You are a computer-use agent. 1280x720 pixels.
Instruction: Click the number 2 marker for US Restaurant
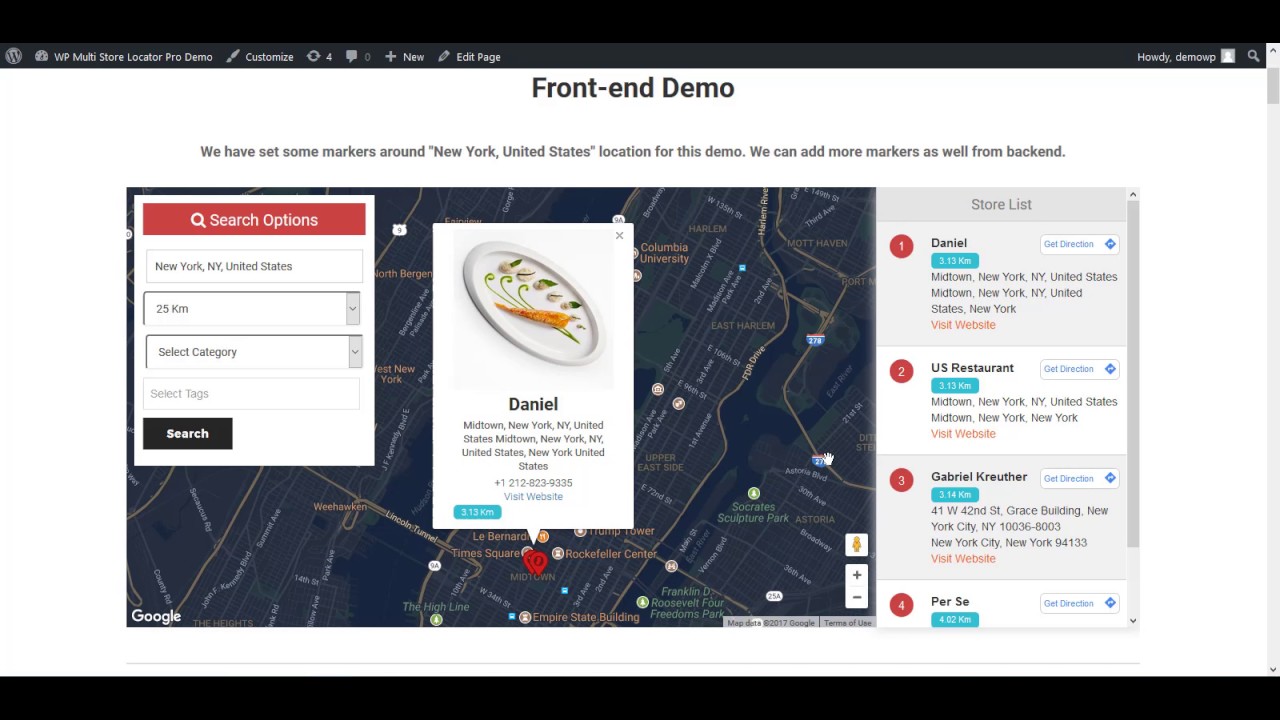pyautogui.click(x=901, y=371)
